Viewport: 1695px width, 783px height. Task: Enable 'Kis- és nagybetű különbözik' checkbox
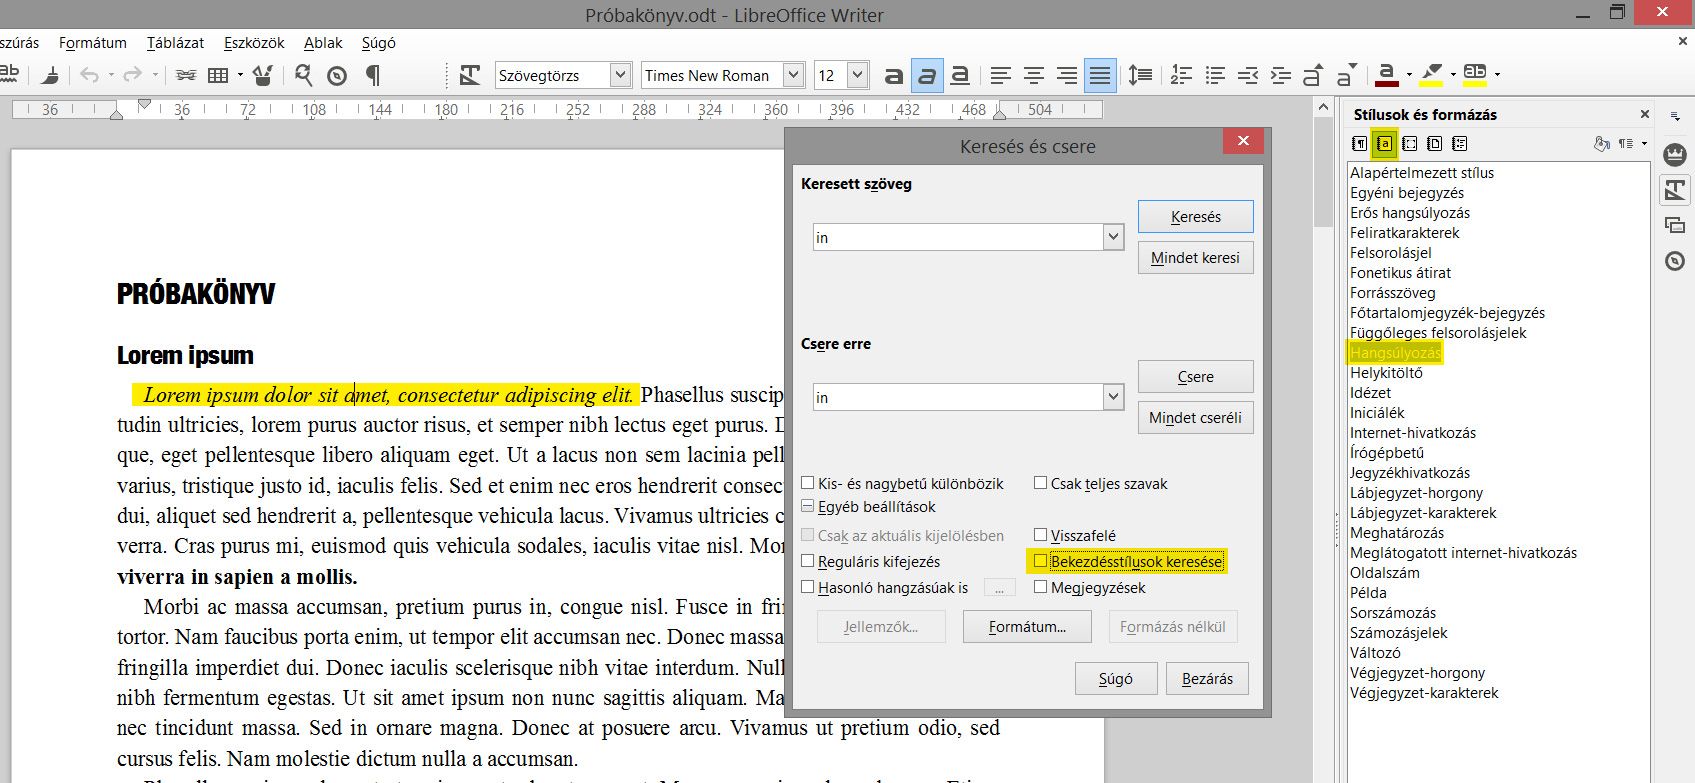[808, 483]
